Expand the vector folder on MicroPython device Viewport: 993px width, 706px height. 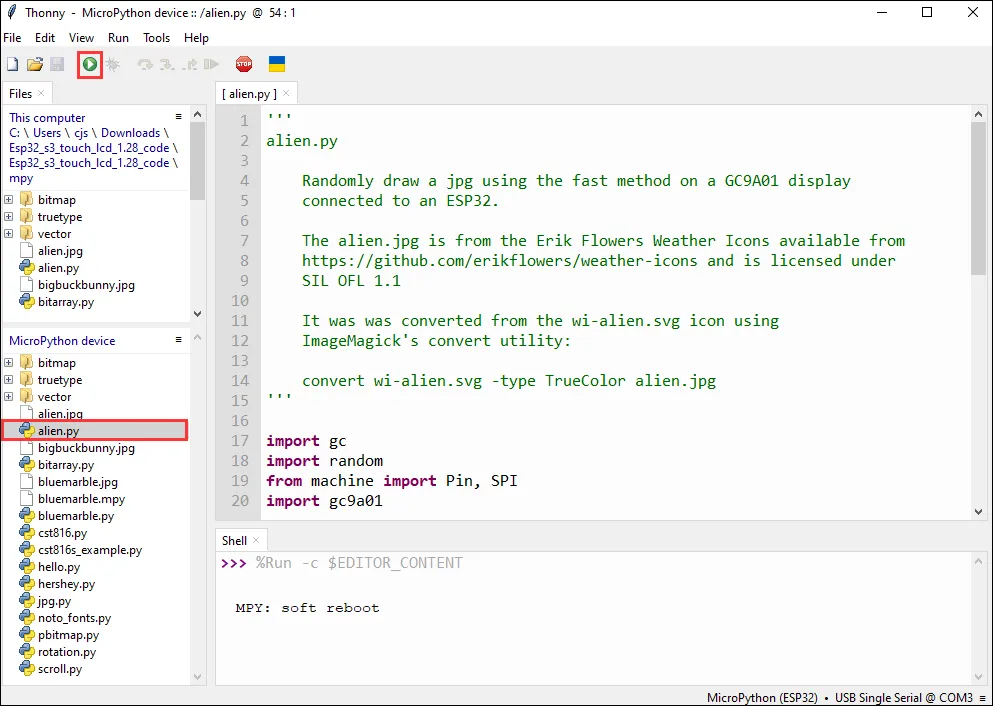[9, 397]
